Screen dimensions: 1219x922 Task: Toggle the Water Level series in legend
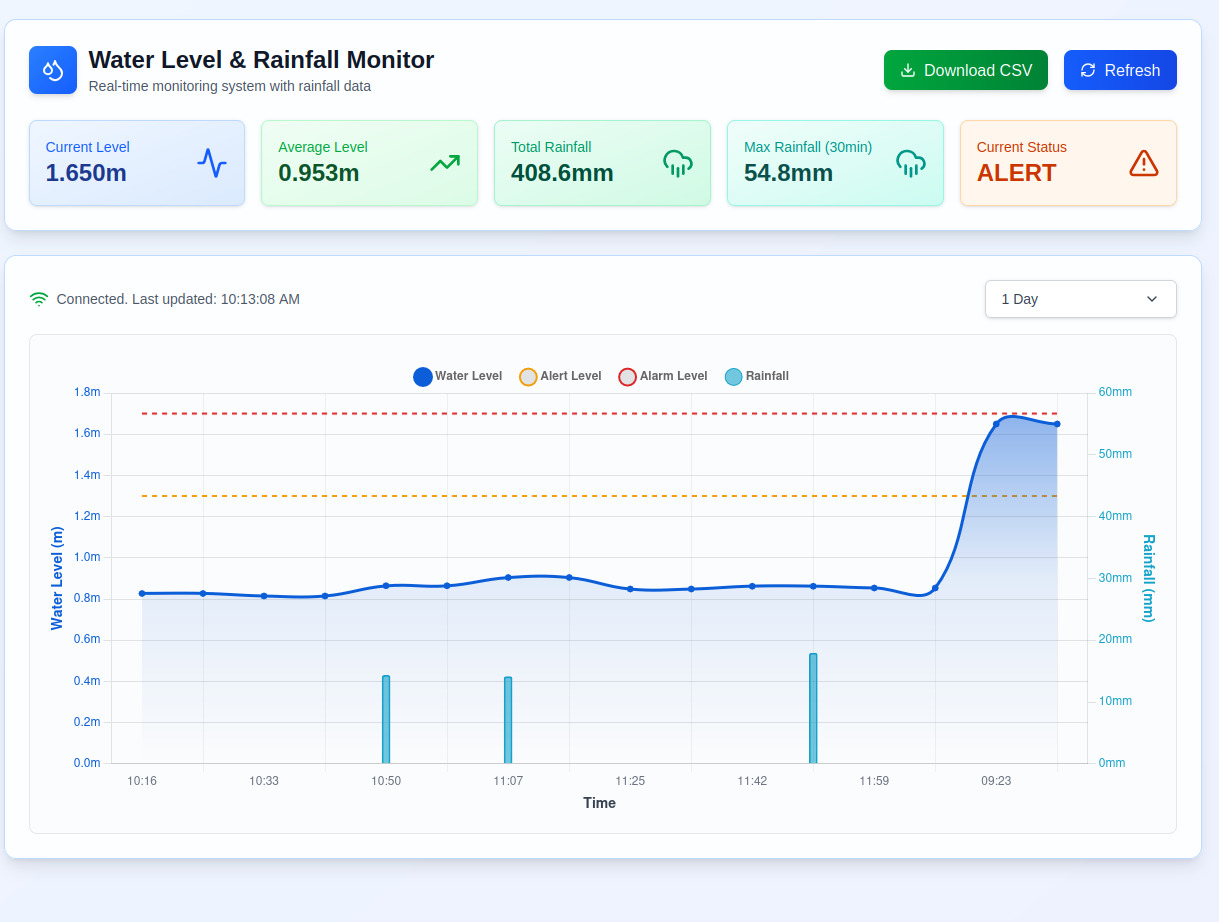click(x=423, y=377)
